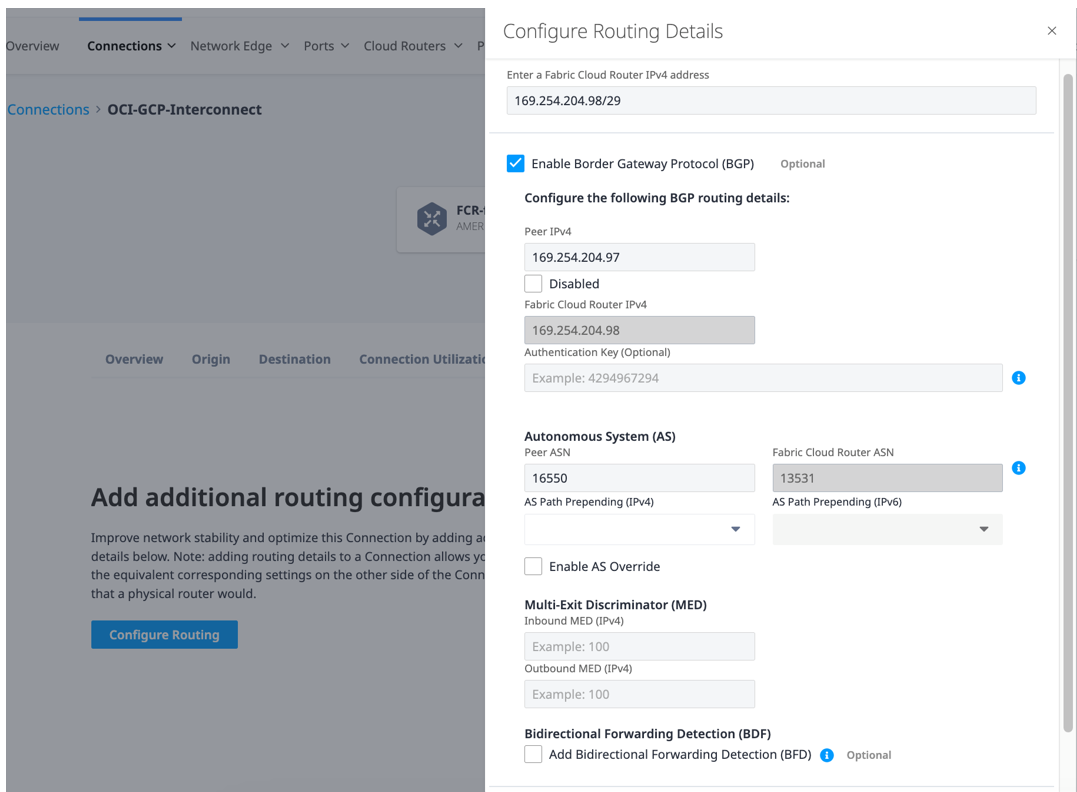Uncheck Enable Border Gateway Protocol checkbox
The image size is (1077, 792).
tap(516, 163)
